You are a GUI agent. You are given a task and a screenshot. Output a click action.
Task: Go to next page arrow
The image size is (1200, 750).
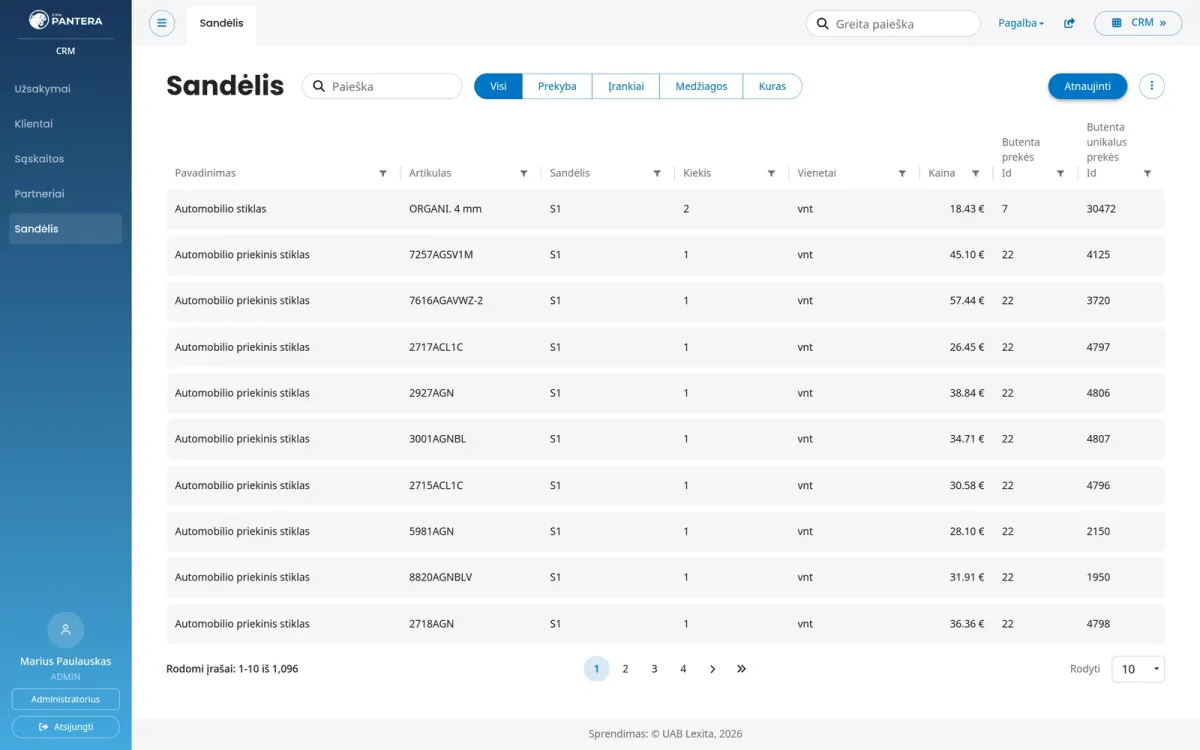click(x=712, y=669)
